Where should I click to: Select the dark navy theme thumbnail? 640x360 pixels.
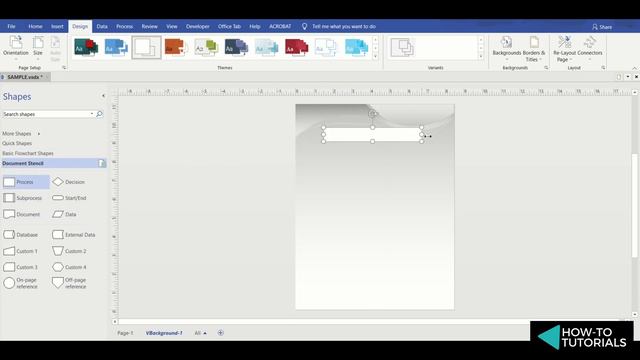pos(236,47)
